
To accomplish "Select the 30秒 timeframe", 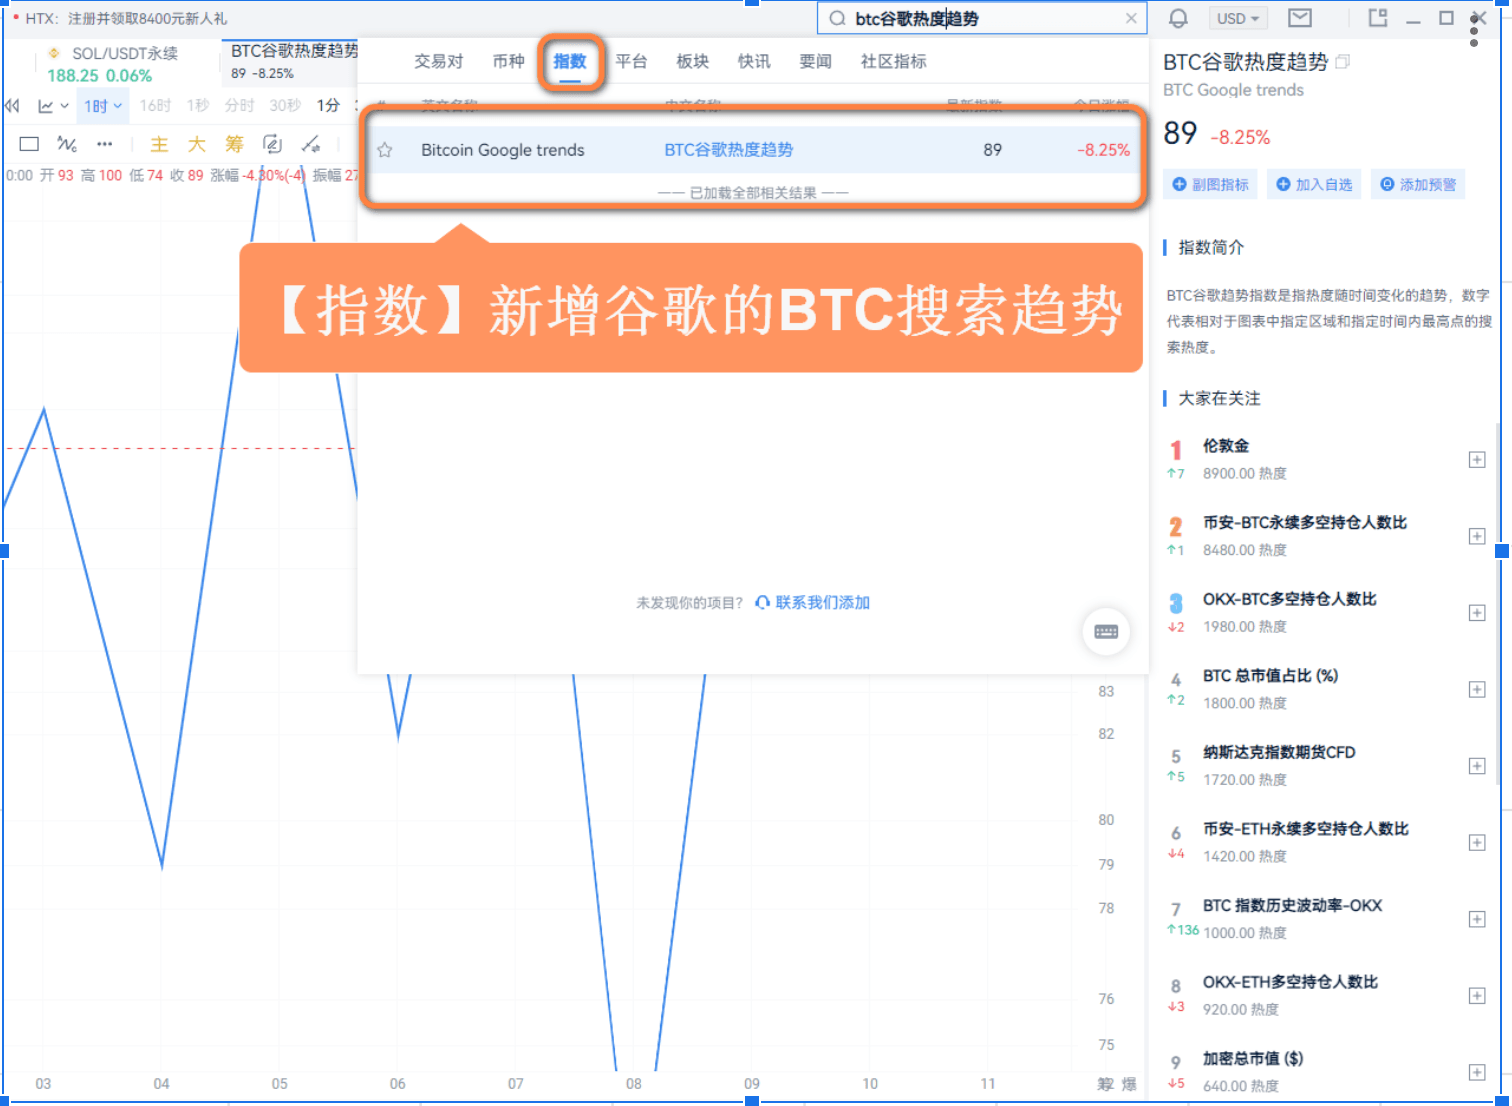I will pos(285,105).
